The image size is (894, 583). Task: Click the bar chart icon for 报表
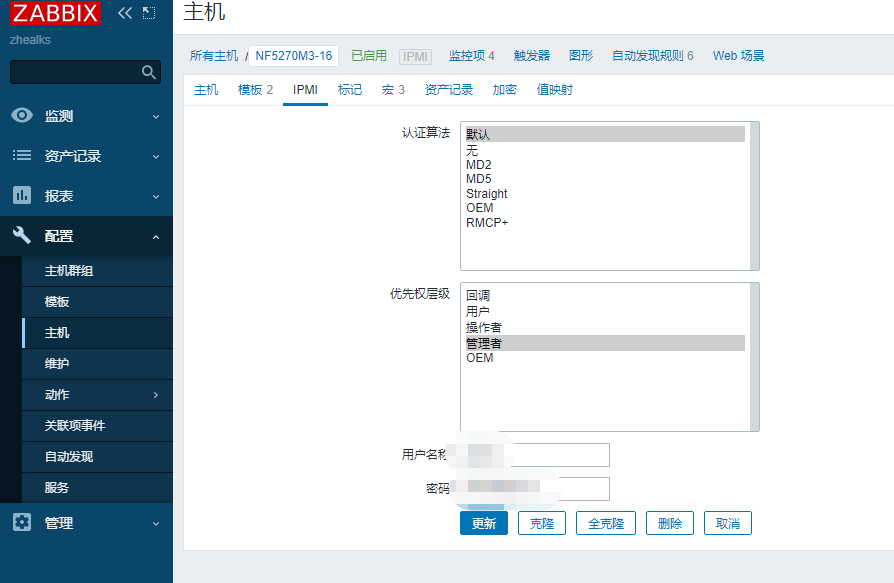[x=22, y=196]
